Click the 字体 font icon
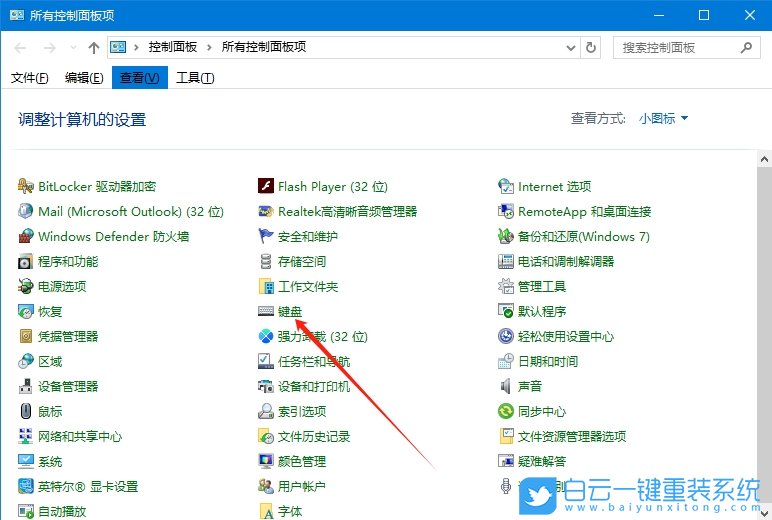 [266, 512]
